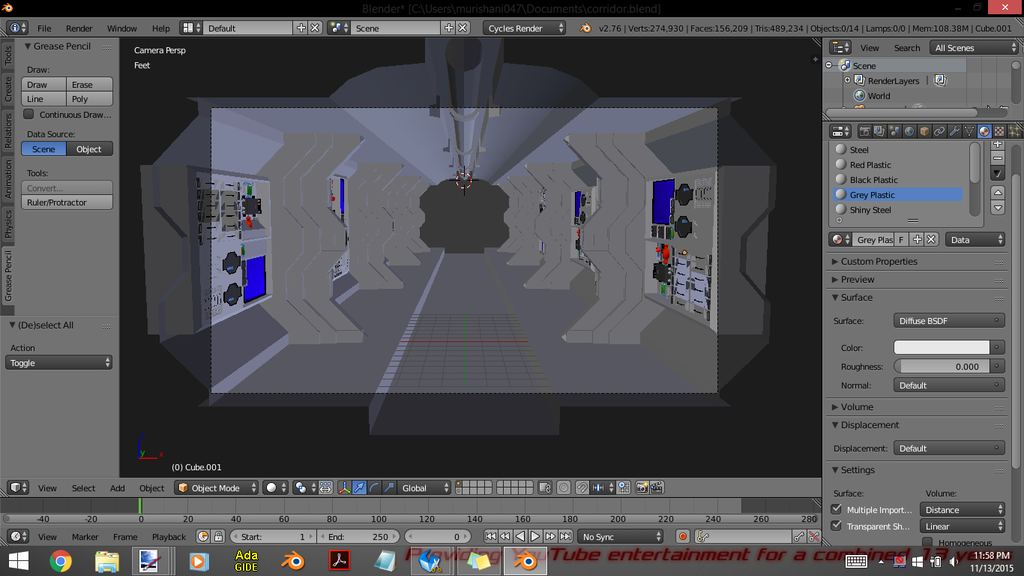Open the Diffuse BSDF surface dropdown

click(x=949, y=321)
